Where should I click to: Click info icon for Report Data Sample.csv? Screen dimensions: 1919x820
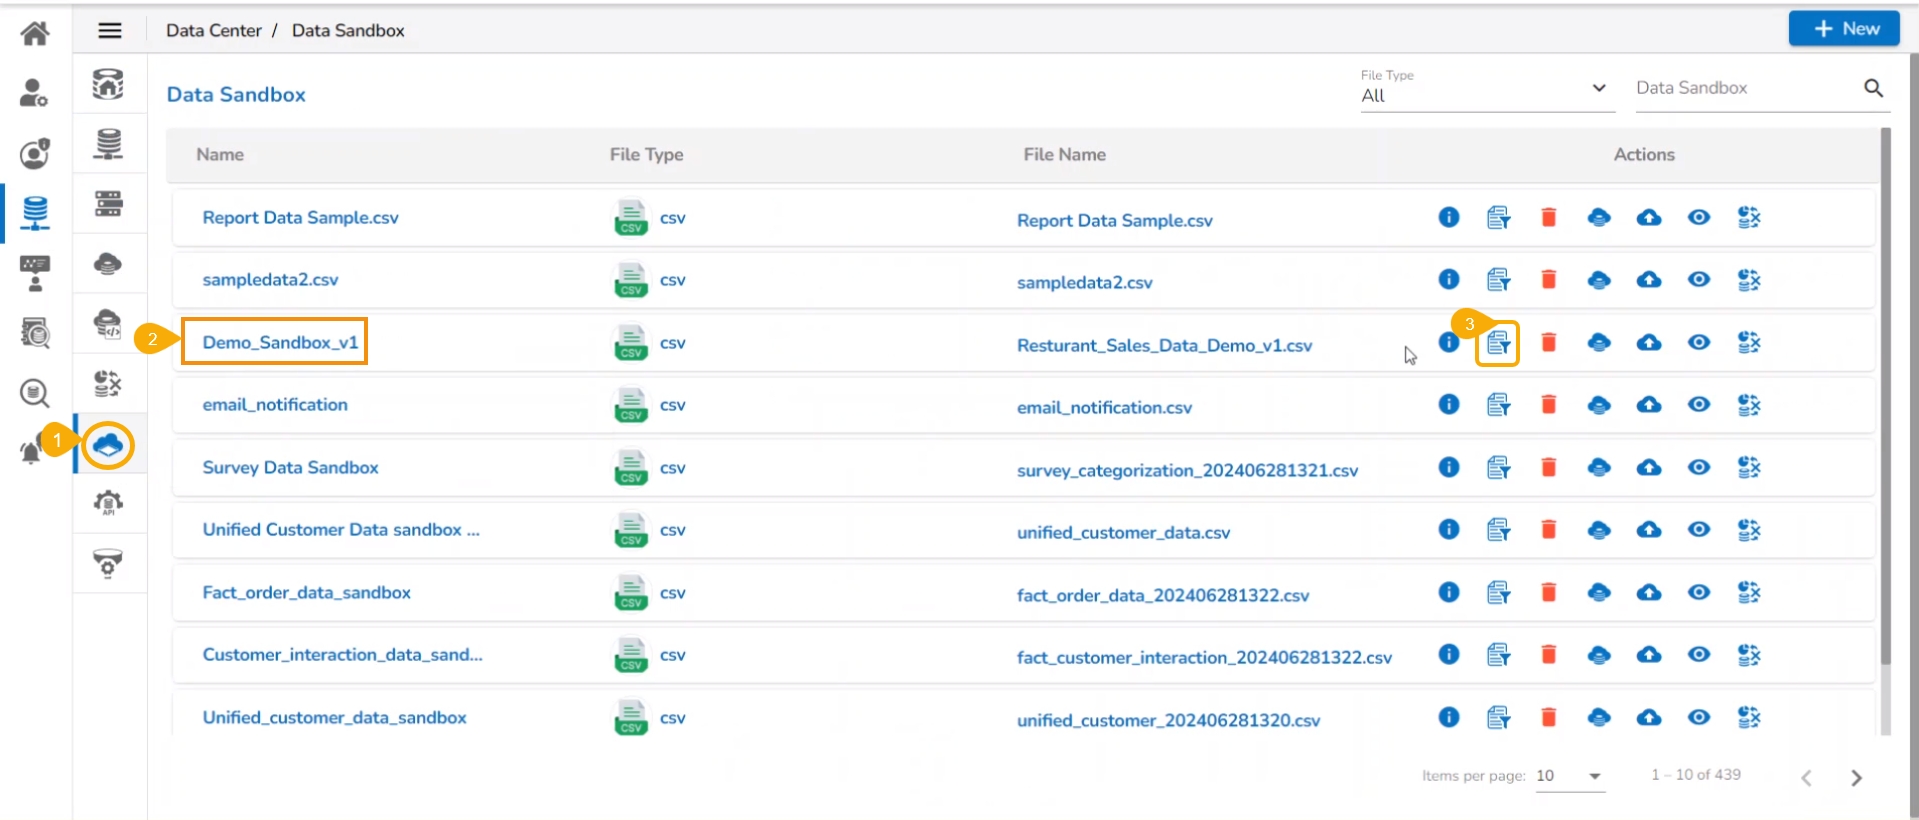pyautogui.click(x=1448, y=218)
